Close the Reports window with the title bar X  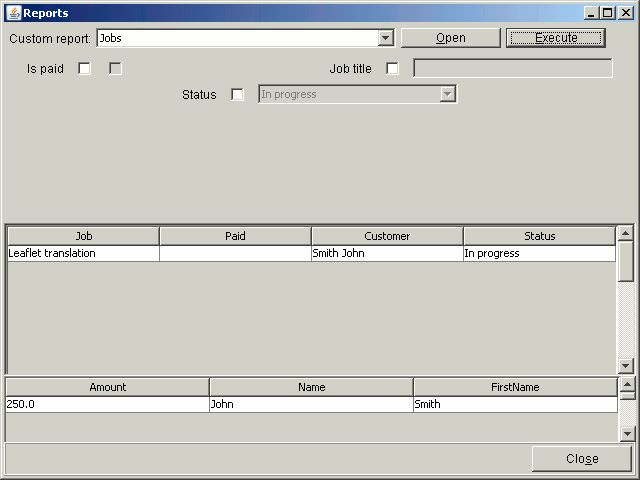(x=625, y=13)
